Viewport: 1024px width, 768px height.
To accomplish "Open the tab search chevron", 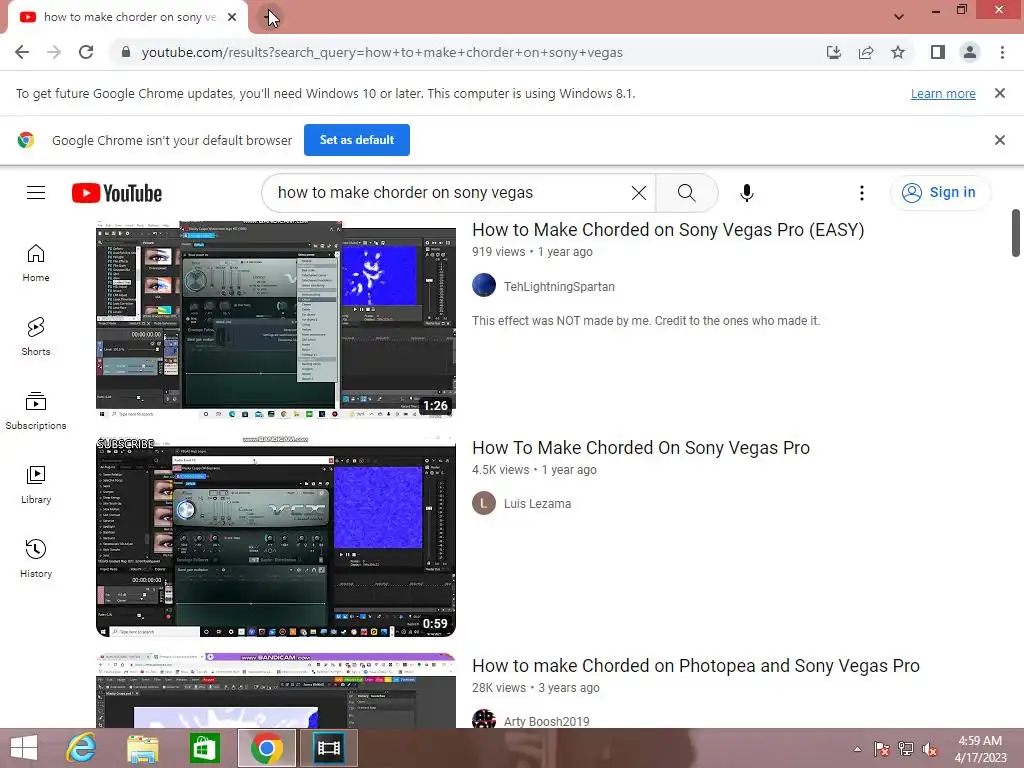I will click(899, 16).
